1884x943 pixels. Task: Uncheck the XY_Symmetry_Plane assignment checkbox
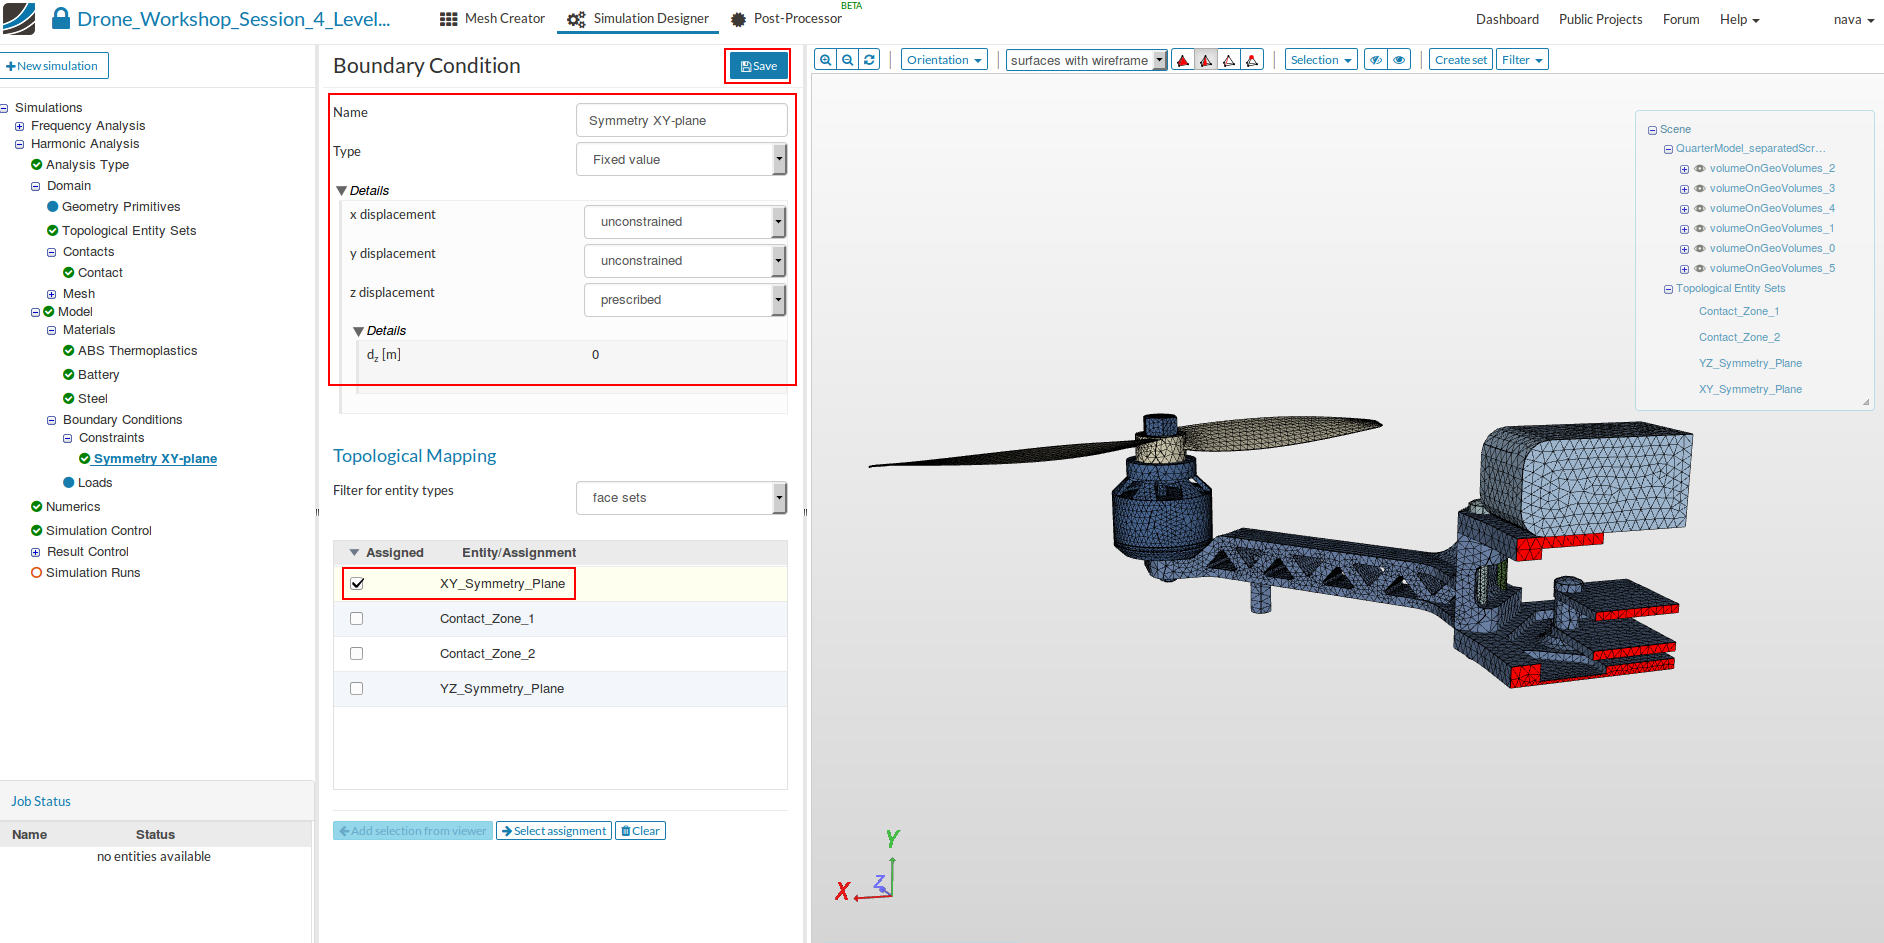pos(357,584)
